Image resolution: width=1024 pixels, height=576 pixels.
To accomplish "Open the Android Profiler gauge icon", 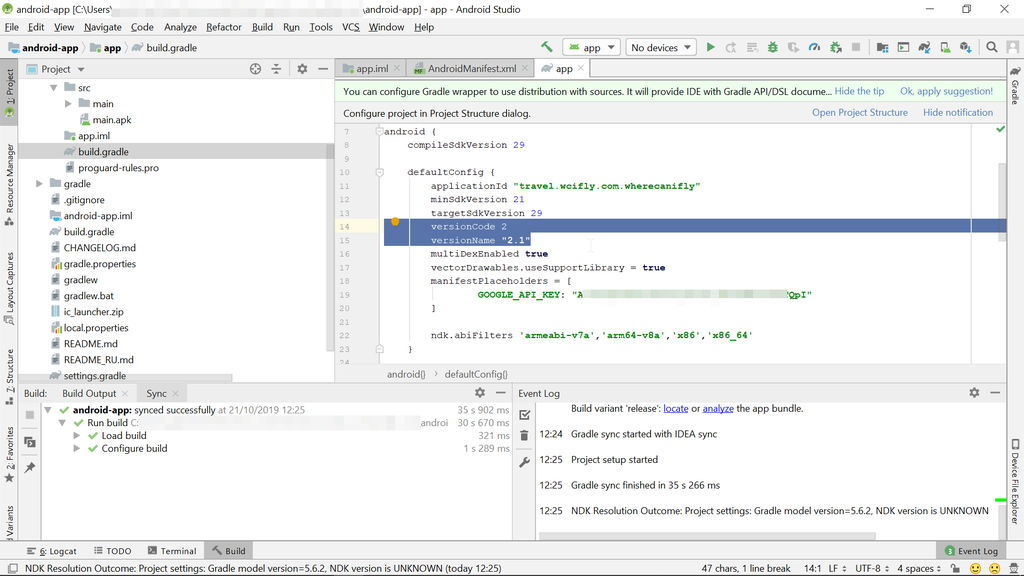I will [x=814, y=47].
